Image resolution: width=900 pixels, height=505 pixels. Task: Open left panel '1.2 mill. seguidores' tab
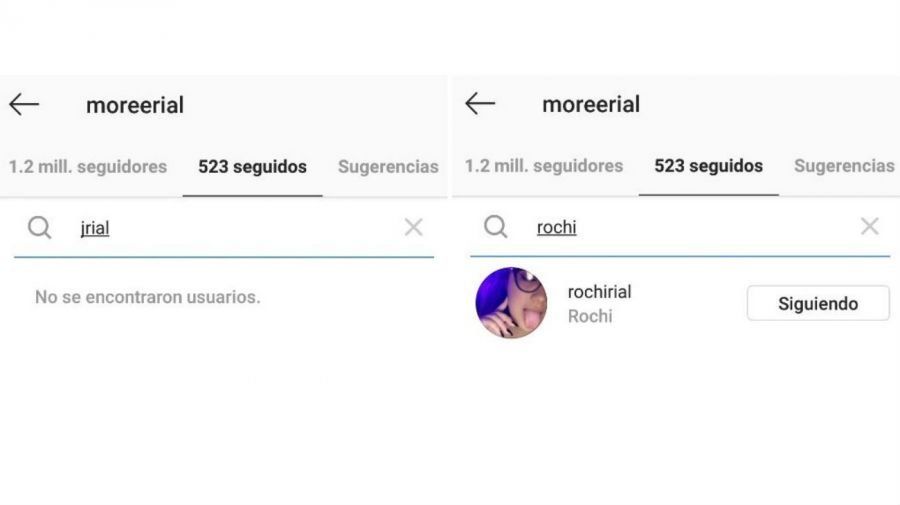pyautogui.click(x=88, y=167)
